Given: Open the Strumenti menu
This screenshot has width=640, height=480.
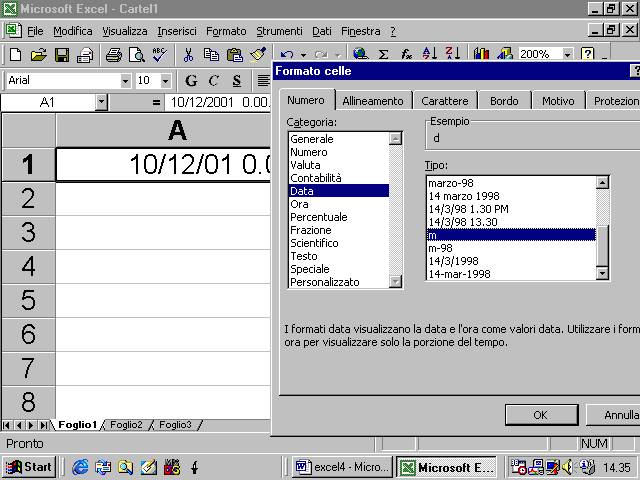Looking at the screenshot, I should pos(279,31).
